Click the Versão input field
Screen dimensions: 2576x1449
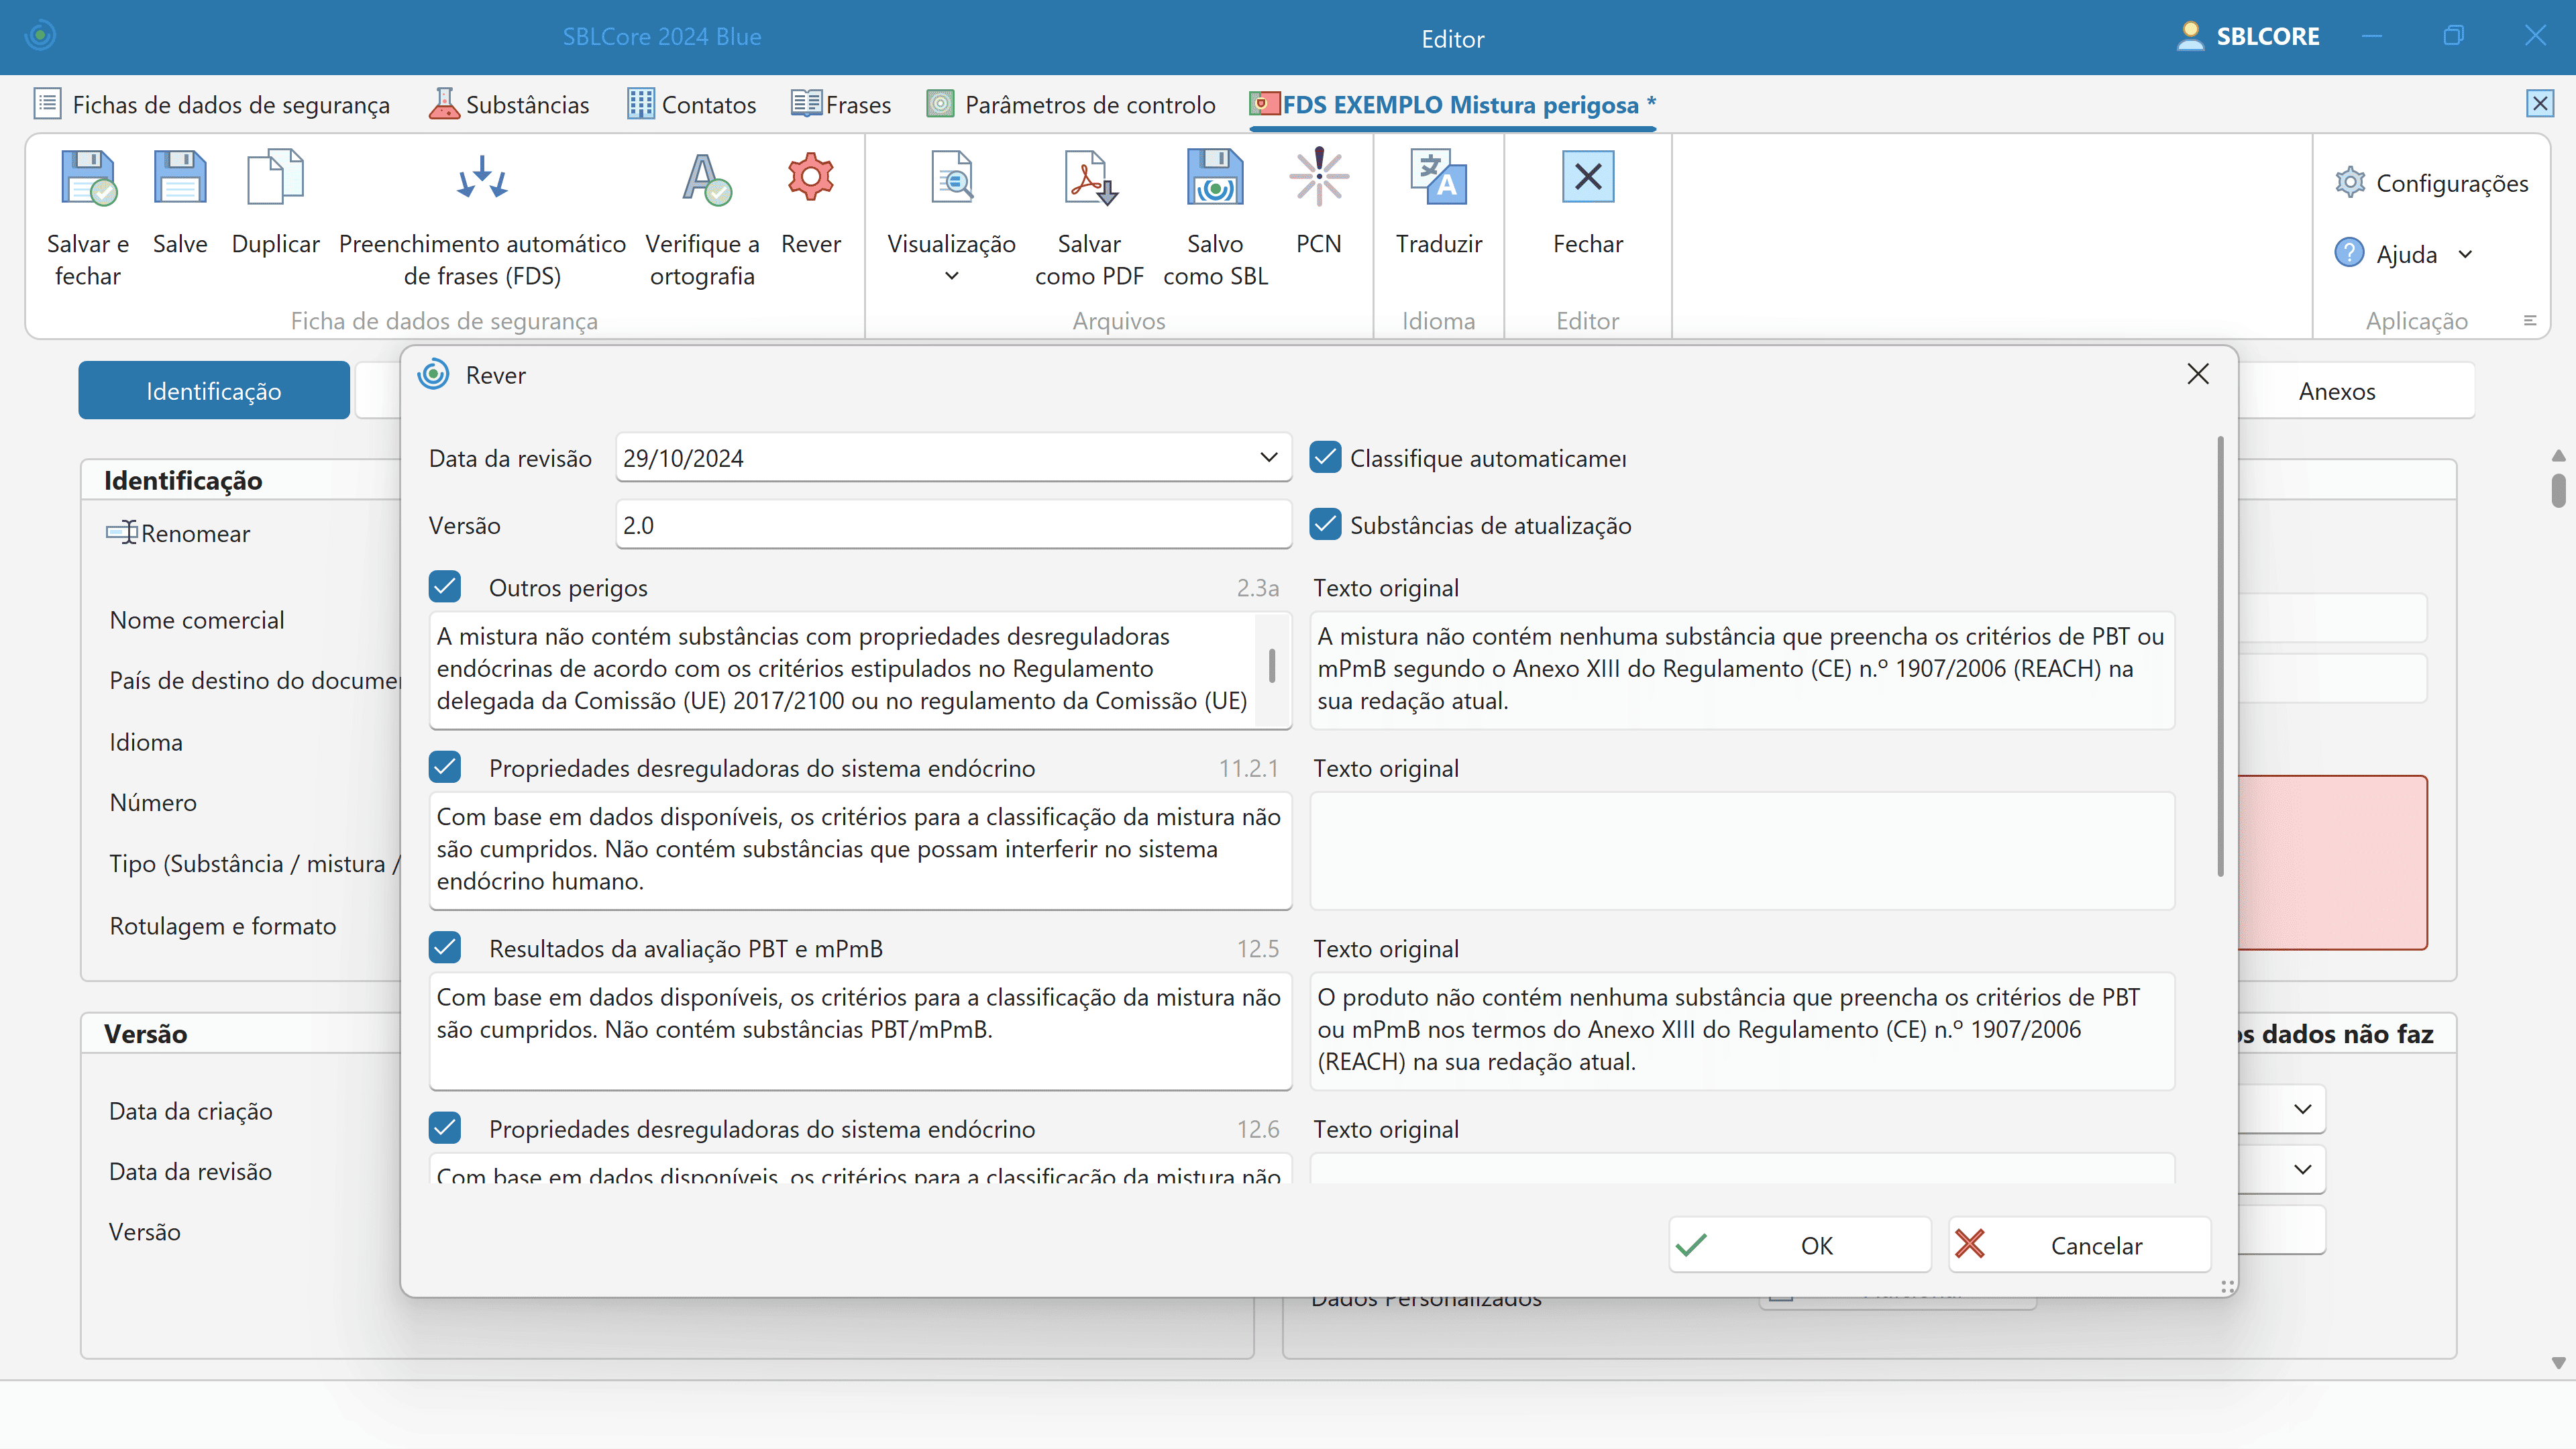point(952,525)
